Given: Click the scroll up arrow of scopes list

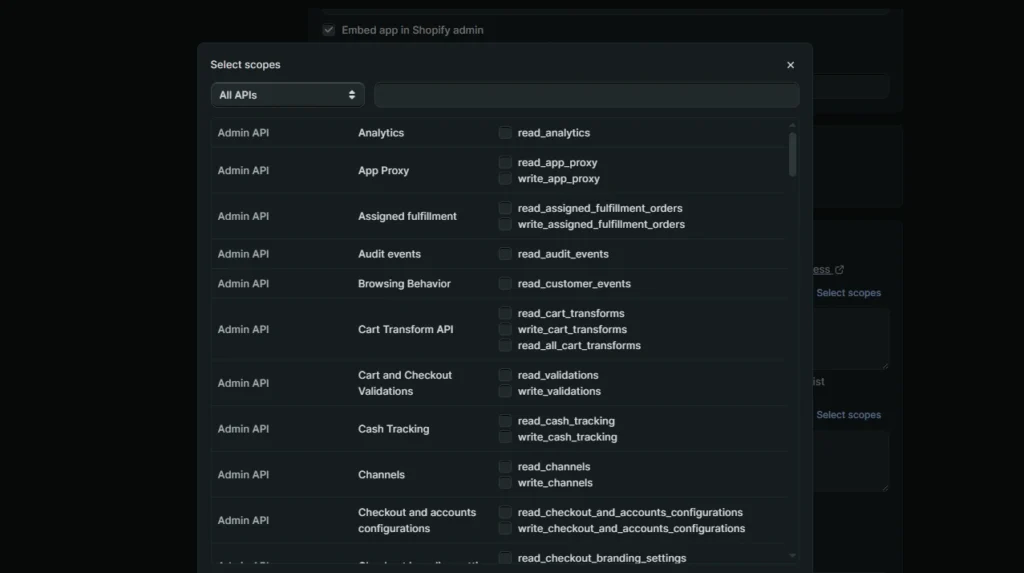Looking at the screenshot, I should coord(792,125).
